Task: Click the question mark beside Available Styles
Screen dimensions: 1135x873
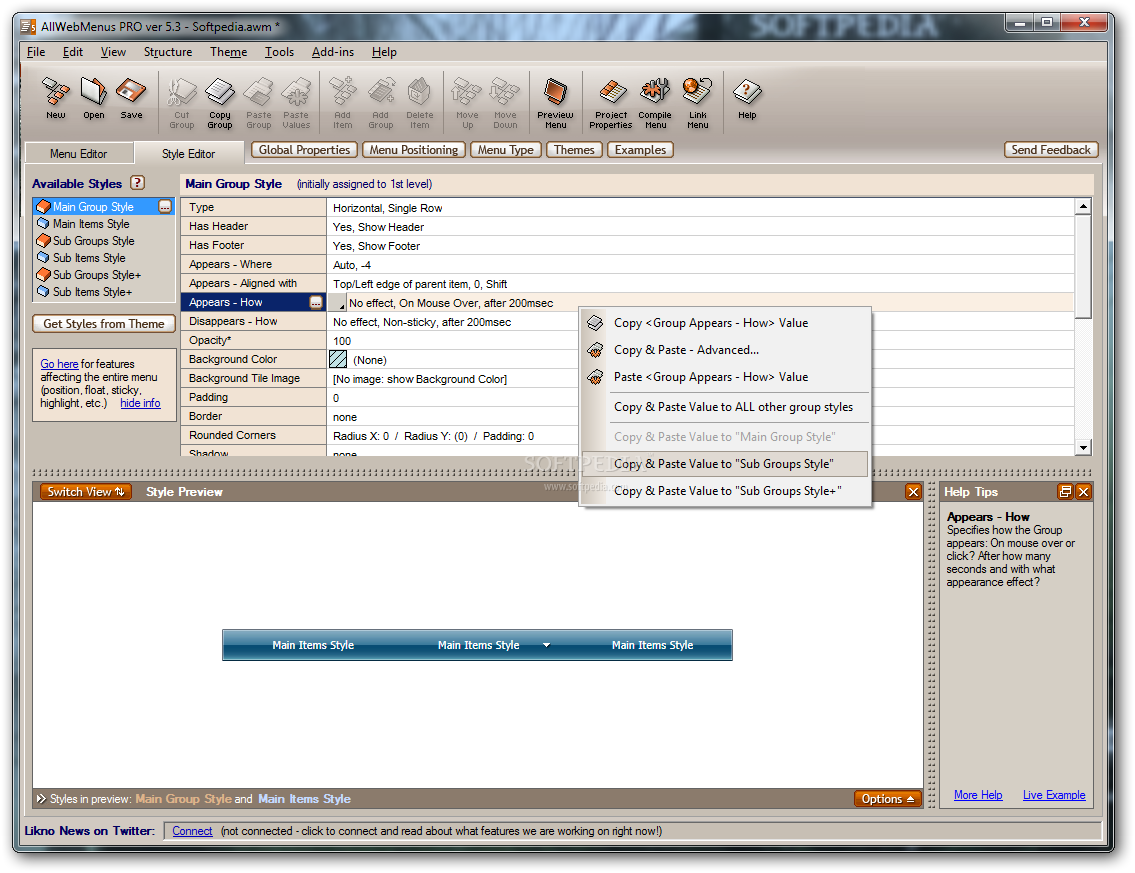Action: [138, 183]
